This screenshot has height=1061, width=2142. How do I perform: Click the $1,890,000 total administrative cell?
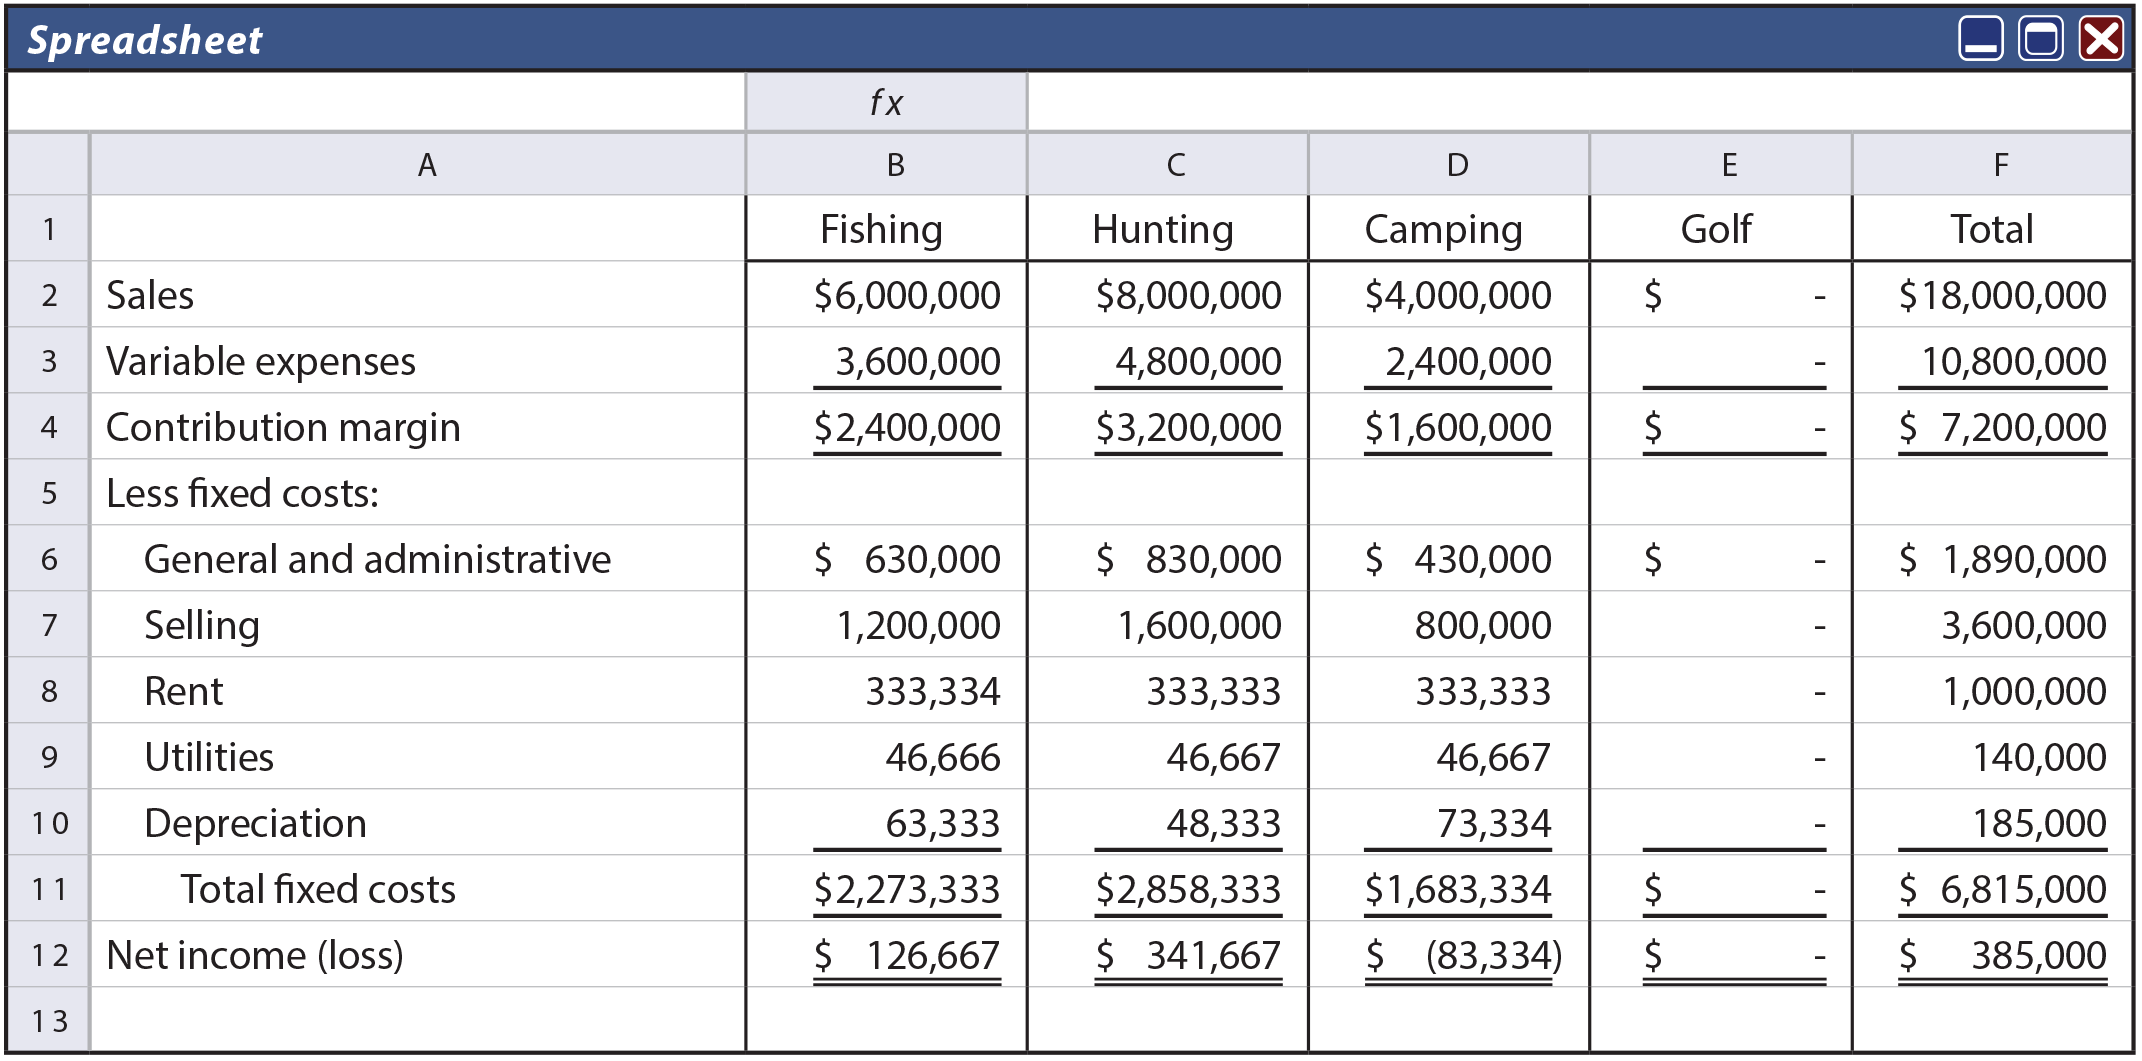pyautogui.click(x=1992, y=559)
